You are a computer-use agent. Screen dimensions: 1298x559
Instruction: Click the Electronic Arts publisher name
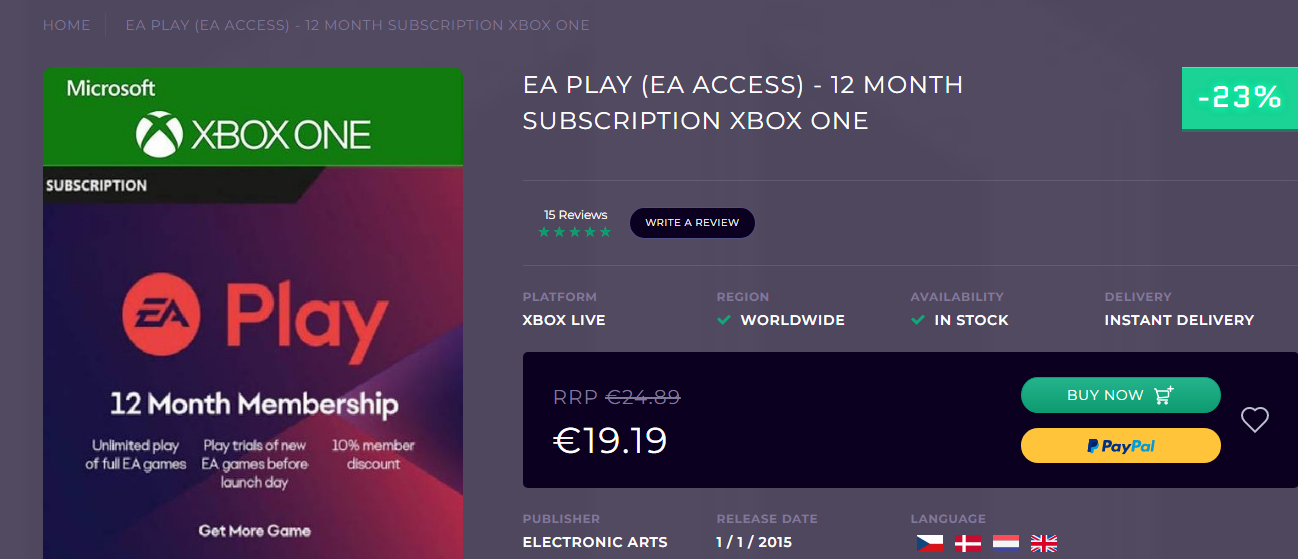tap(595, 542)
